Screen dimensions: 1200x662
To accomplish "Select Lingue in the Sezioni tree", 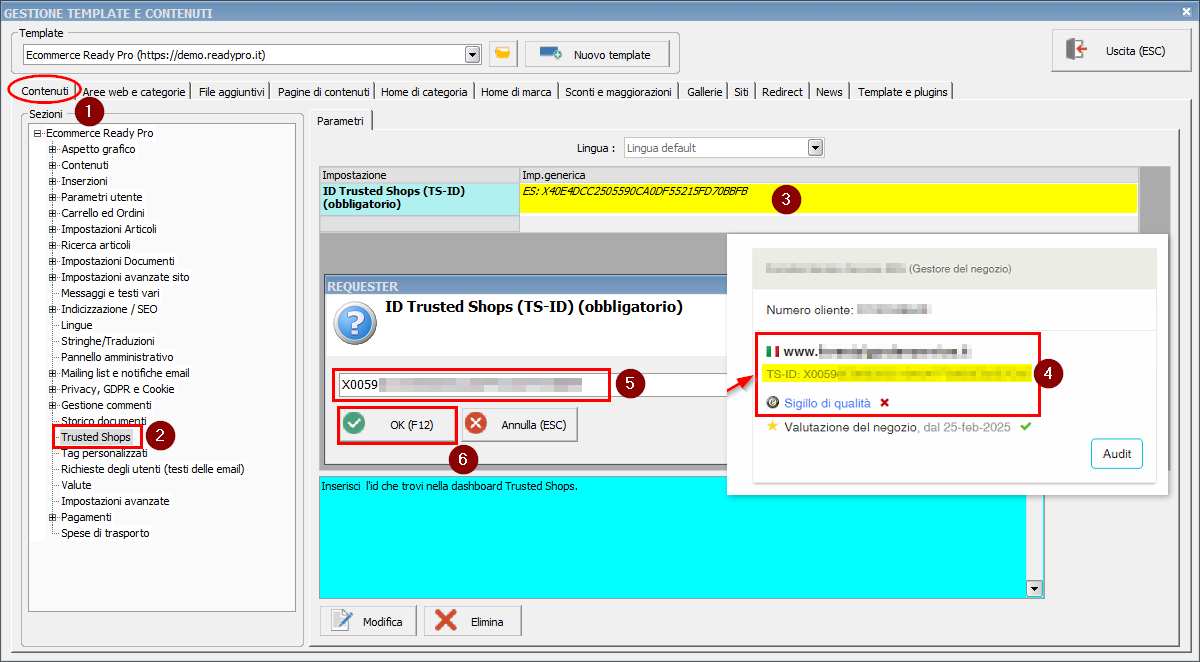I will pos(77,325).
